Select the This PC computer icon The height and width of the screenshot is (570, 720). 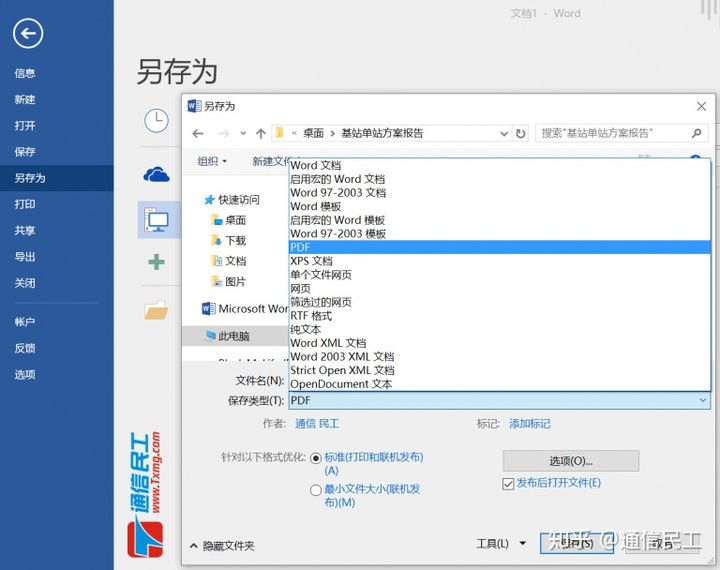(x=157, y=220)
